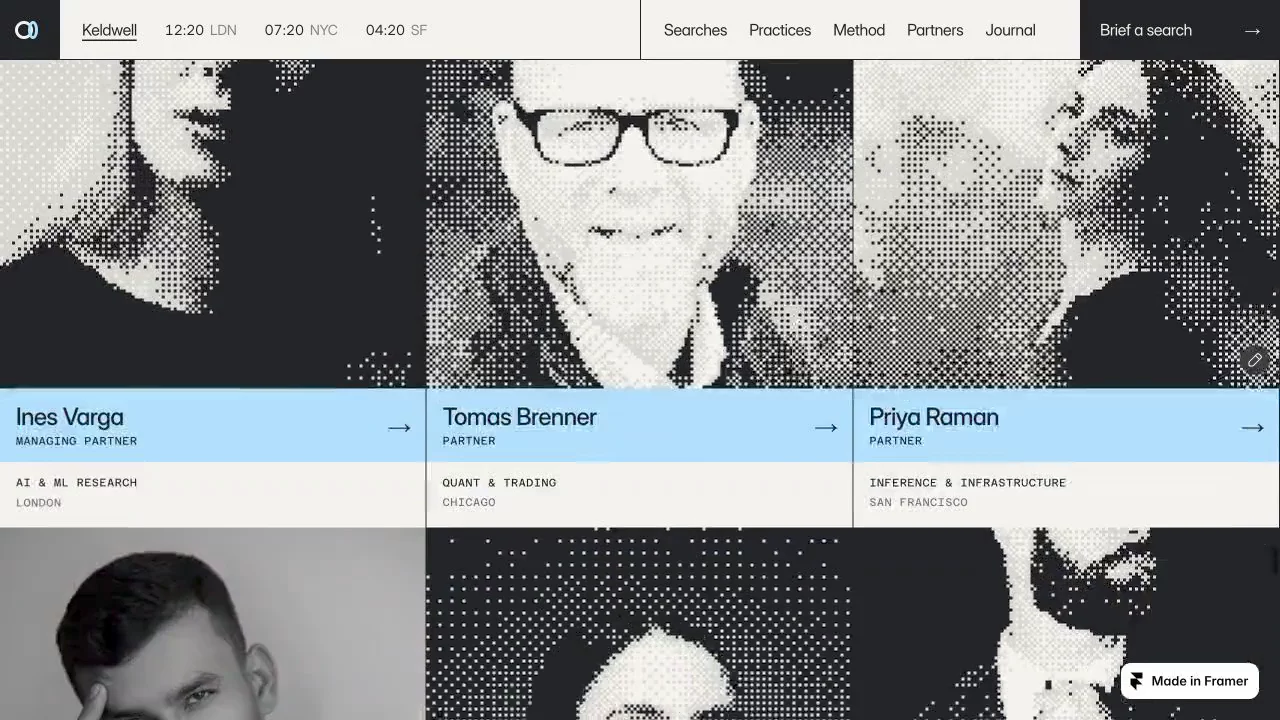Click the Framer logo in the badge
The width and height of the screenshot is (1280, 720).
1136,681
